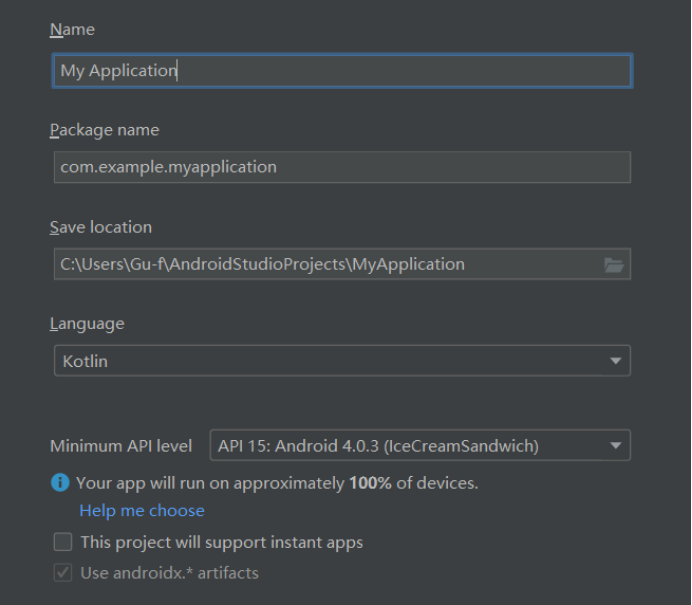This screenshot has height=605, width=692.
Task: Click the Name field label
Action: pyautogui.click(x=71, y=31)
